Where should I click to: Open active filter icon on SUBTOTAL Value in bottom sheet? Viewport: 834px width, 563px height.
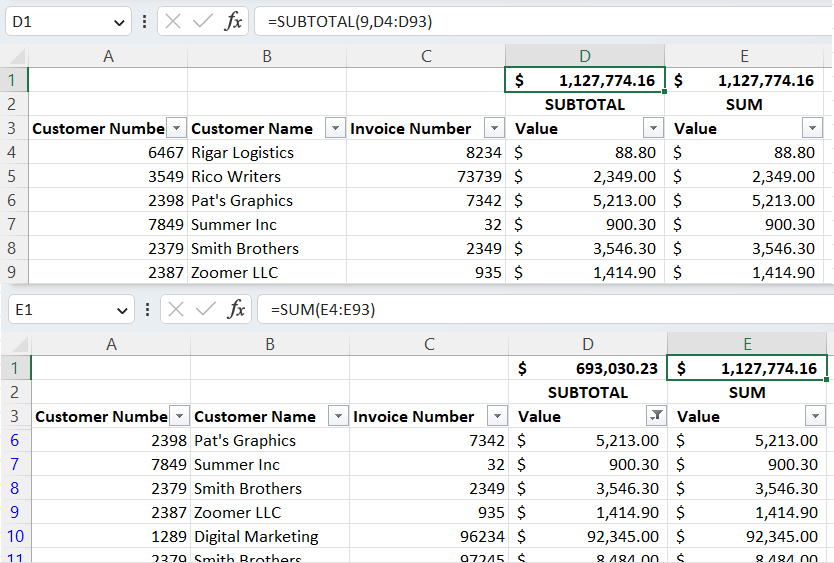(656, 416)
